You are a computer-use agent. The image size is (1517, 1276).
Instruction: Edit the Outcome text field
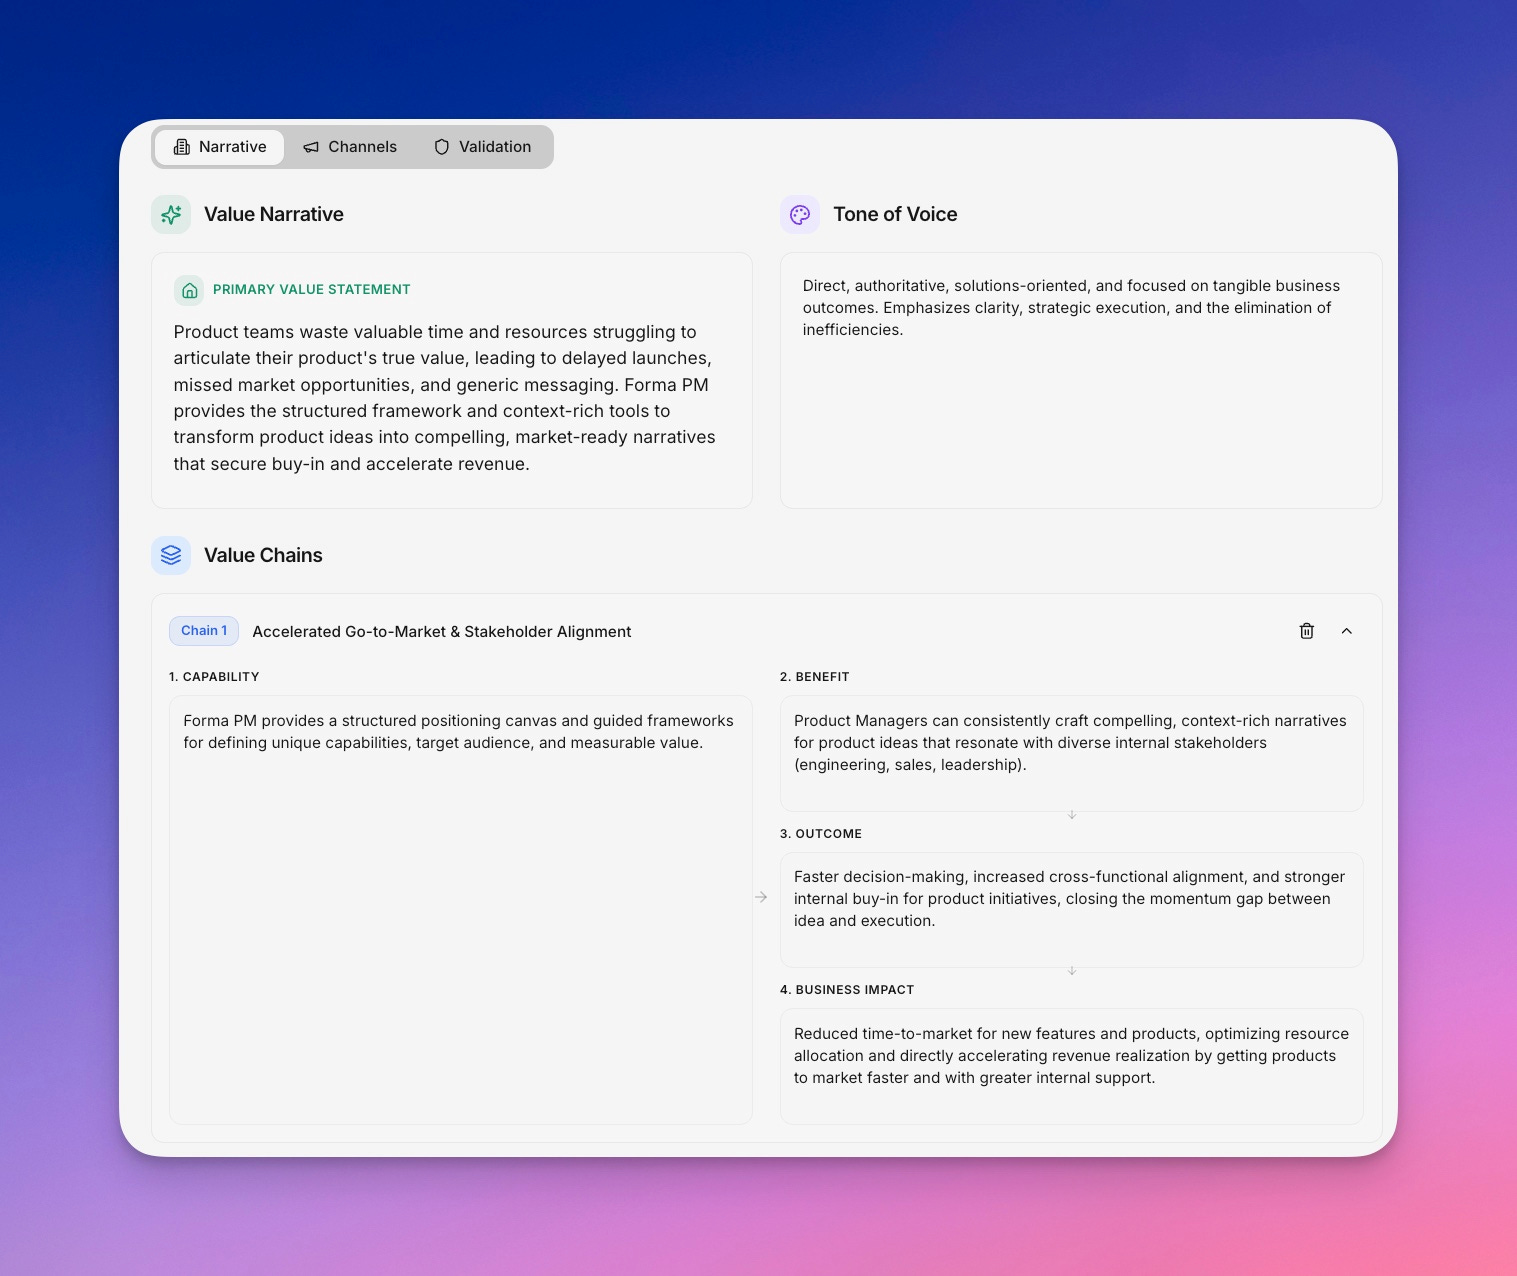pyautogui.click(x=1071, y=910)
